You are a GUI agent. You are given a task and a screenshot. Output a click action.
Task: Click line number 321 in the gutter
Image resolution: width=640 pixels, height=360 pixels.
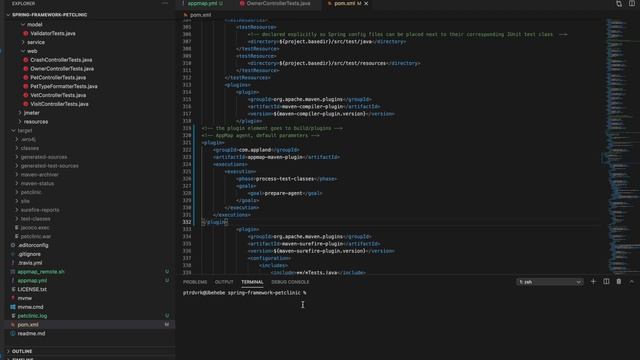tap(187, 143)
